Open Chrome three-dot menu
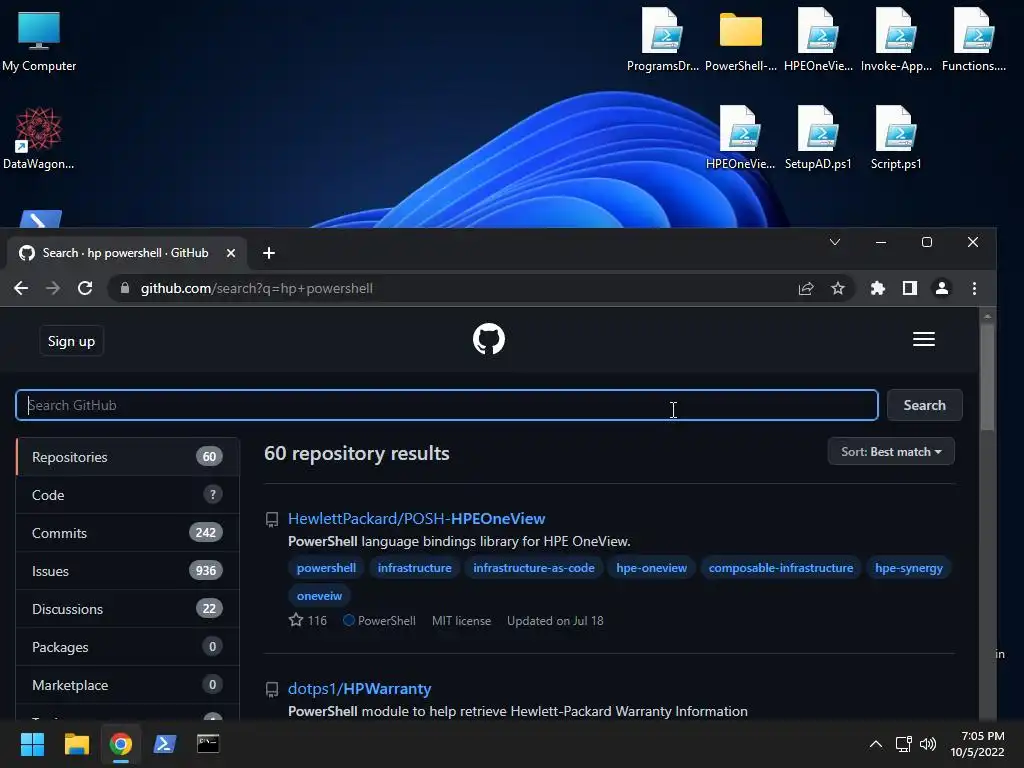The image size is (1024, 768). pyautogui.click(x=974, y=288)
